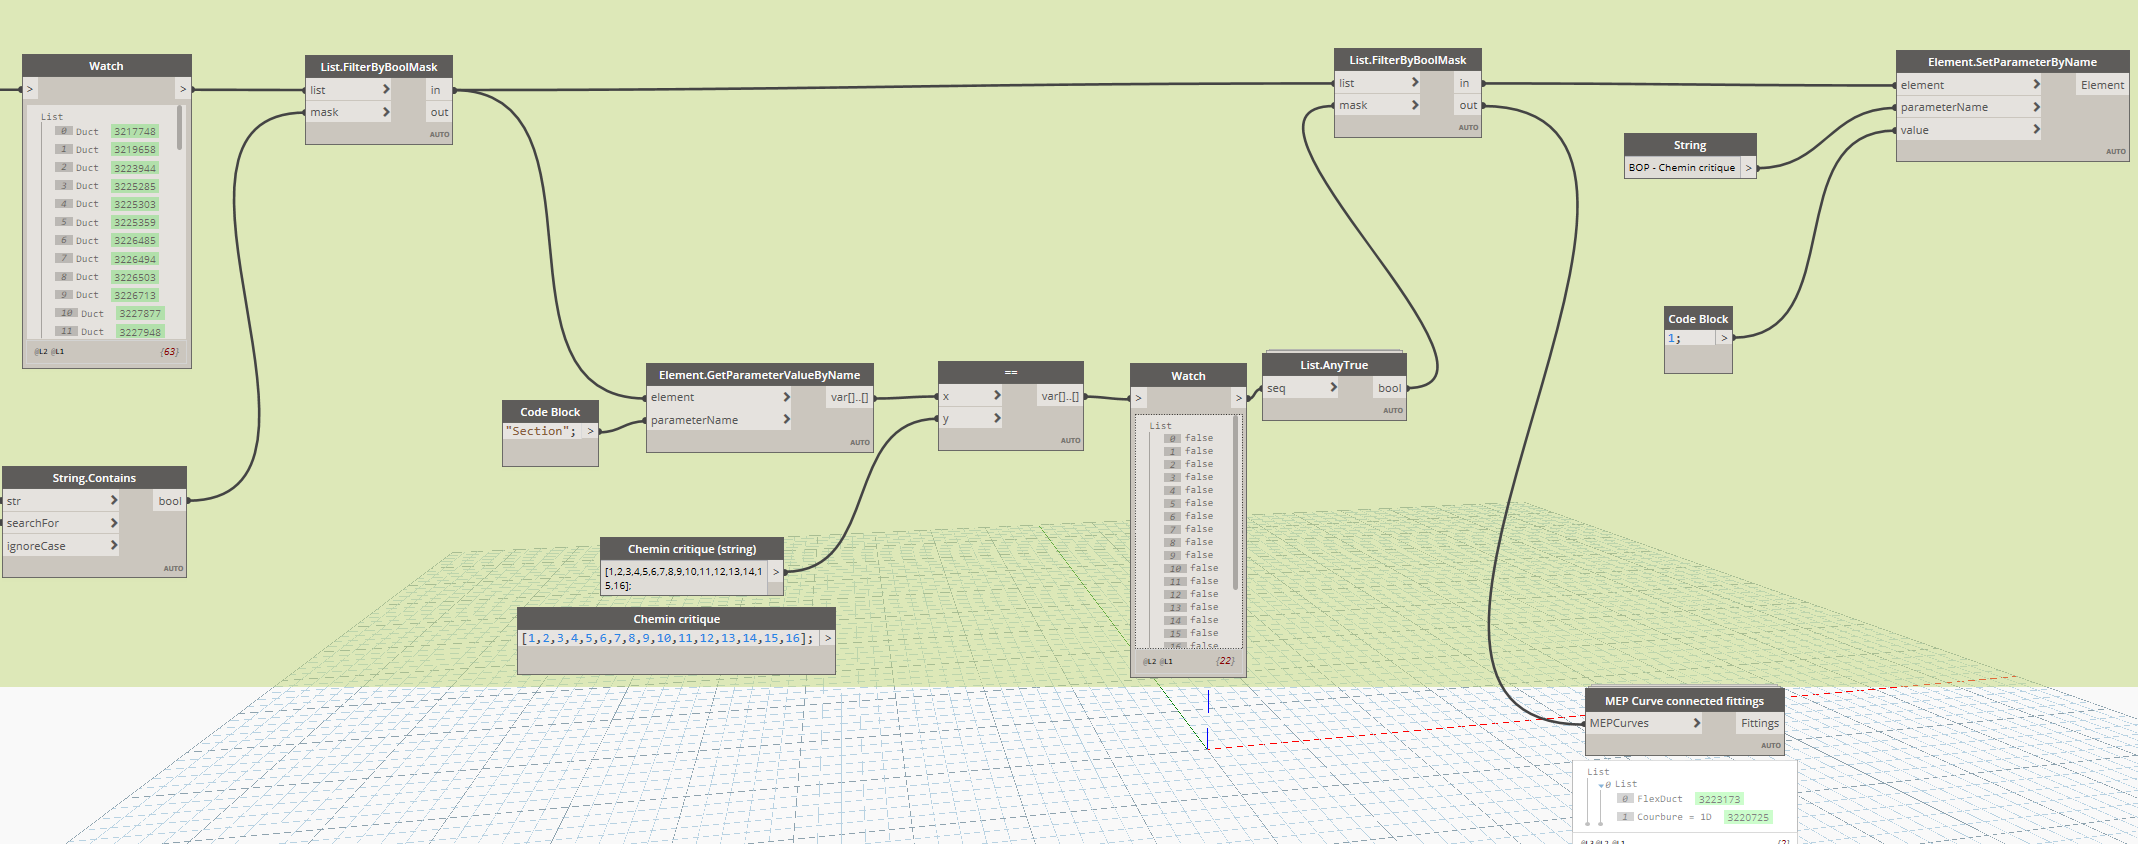Click the seq input chevron on List.AnyTrue
This screenshot has width=2138, height=844.
[x=1333, y=388]
